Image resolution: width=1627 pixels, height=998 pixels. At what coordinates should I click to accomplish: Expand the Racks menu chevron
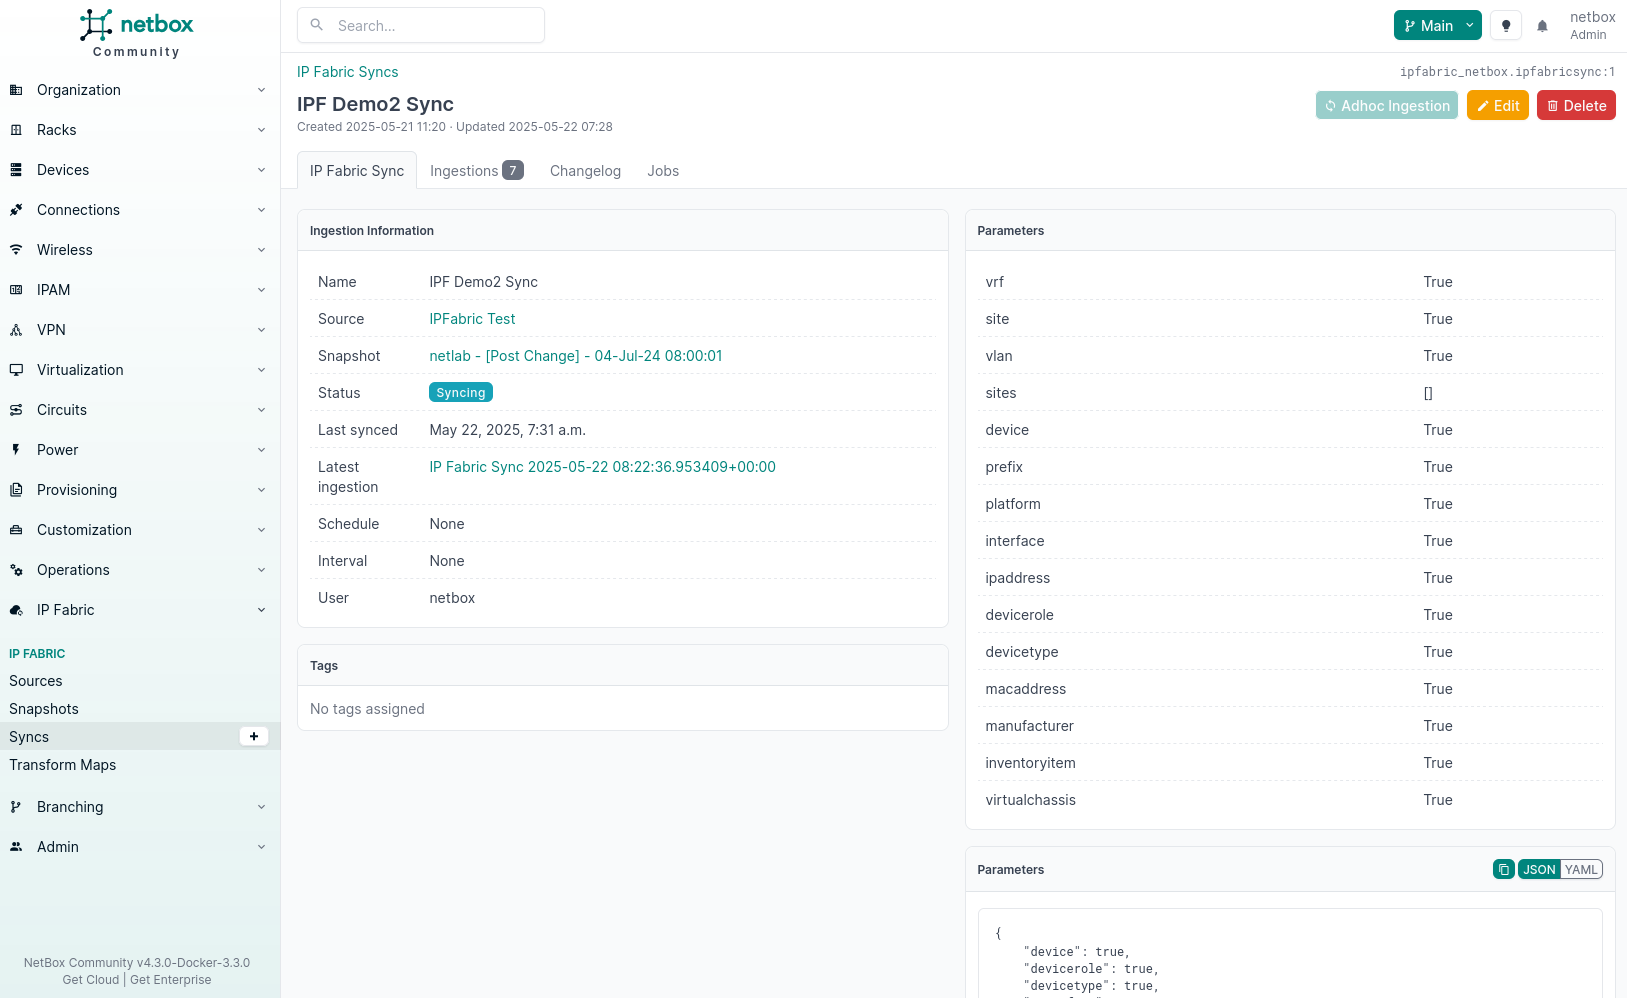coord(261,130)
